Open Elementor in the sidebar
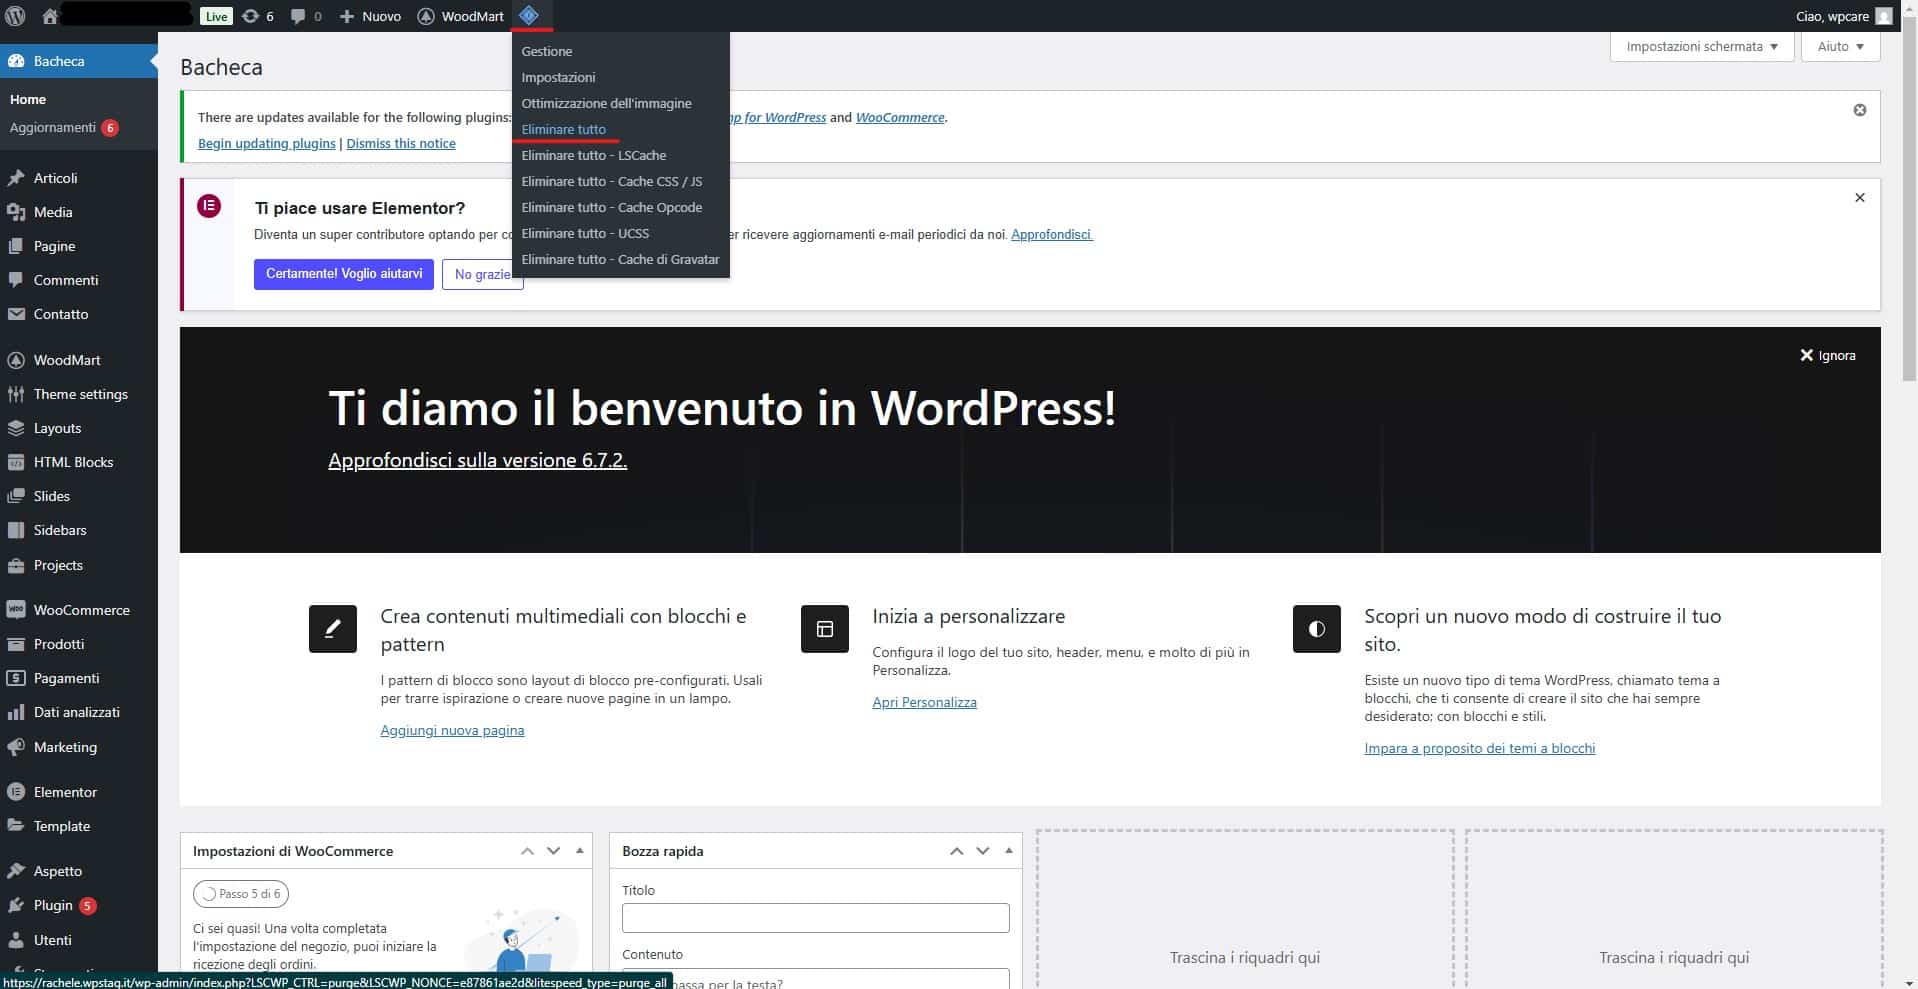Viewport: 1918px width, 989px height. 79,792
